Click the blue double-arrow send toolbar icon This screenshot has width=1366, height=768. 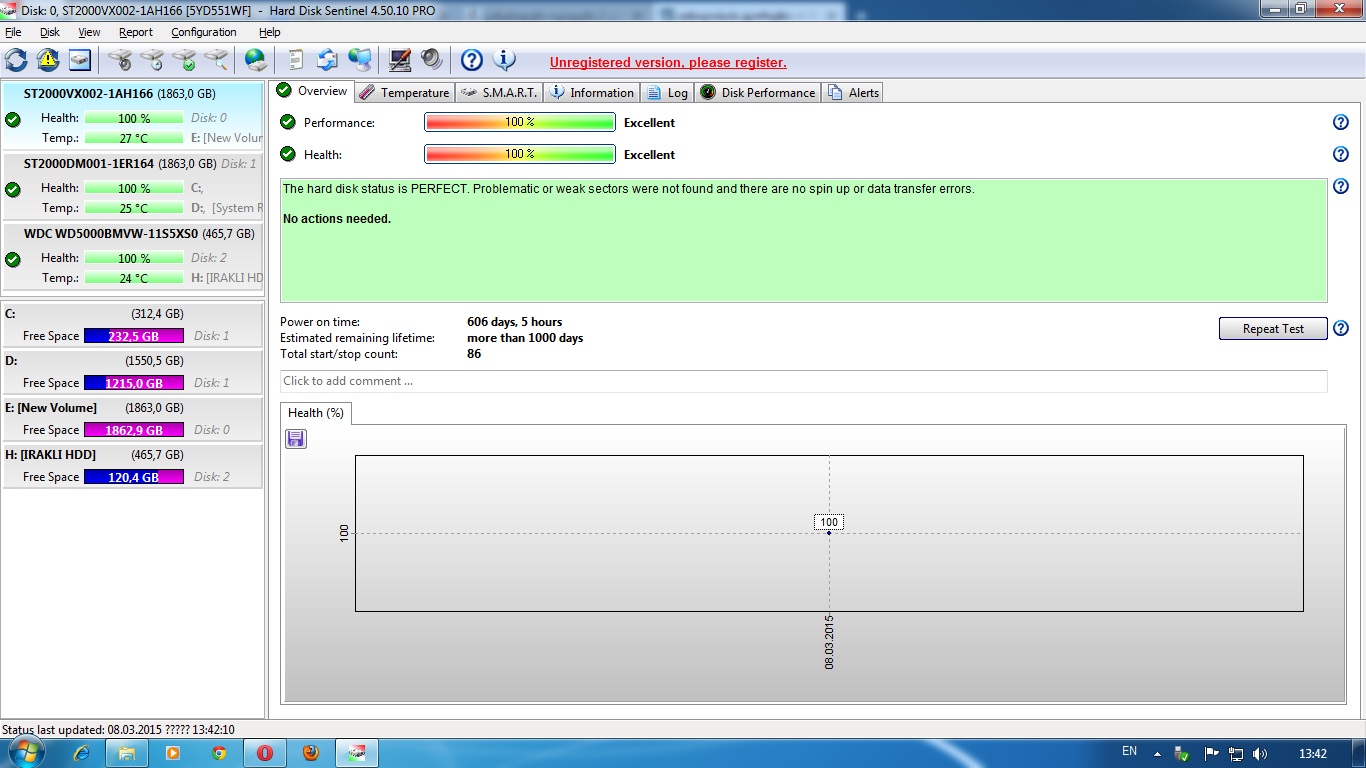pos(327,60)
